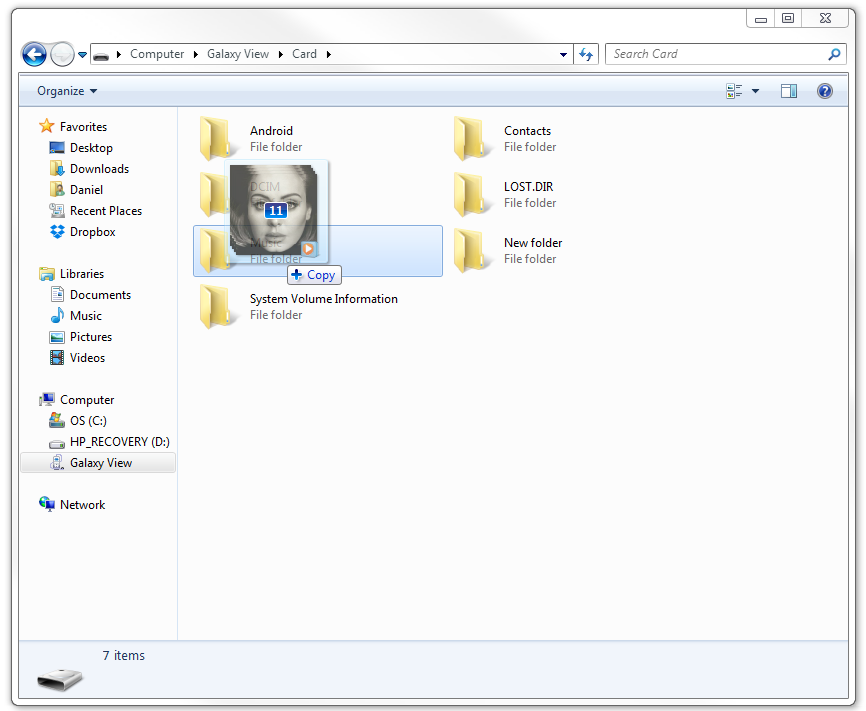866x711 pixels.
Task: Click the Music library note icon
Action: [x=57, y=315]
